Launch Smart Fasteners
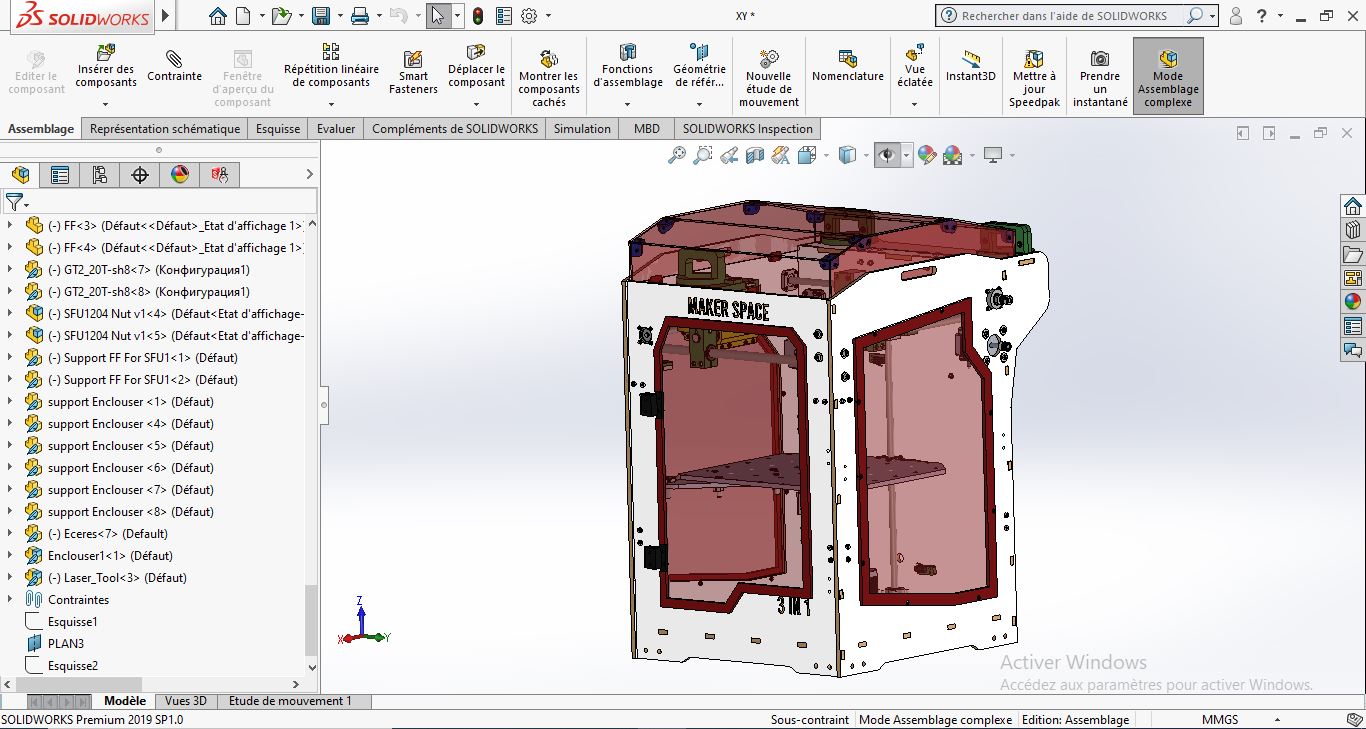The height and width of the screenshot is (729, 1366). pos(413,72)
